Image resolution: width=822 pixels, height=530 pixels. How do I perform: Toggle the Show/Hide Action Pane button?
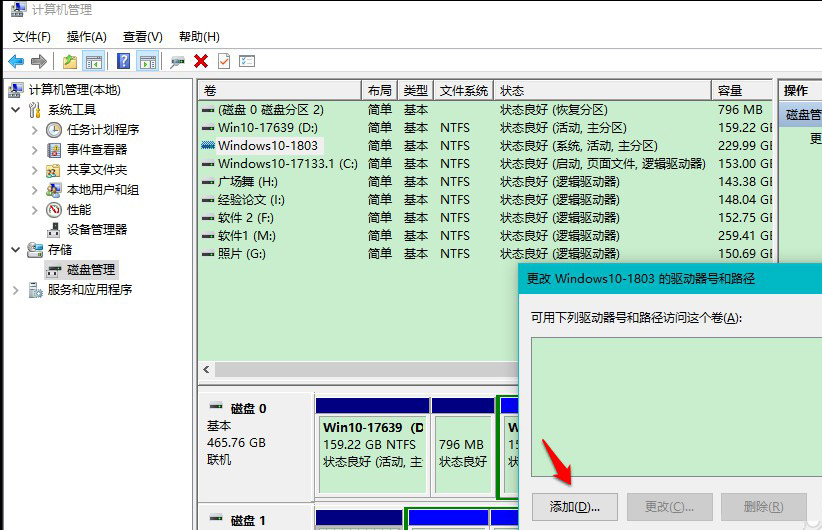(147, 61)
